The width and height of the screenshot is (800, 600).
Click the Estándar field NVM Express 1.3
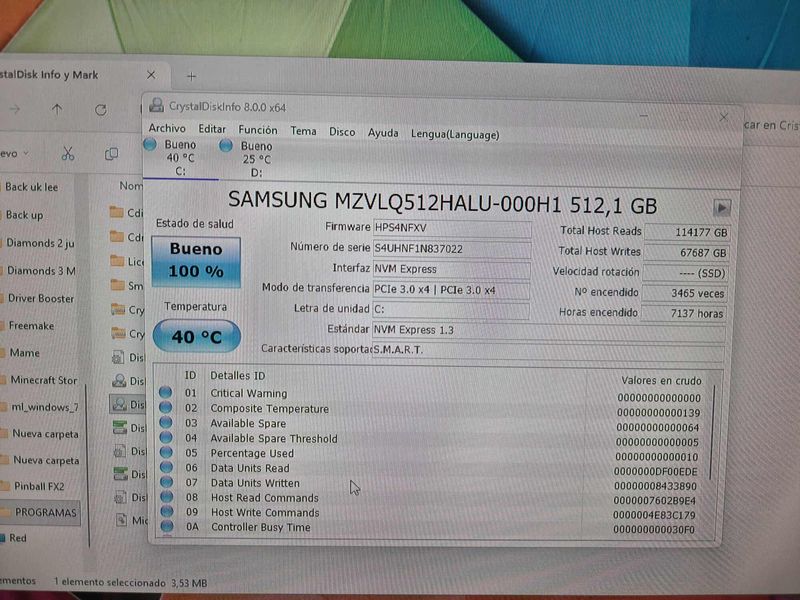549,331
